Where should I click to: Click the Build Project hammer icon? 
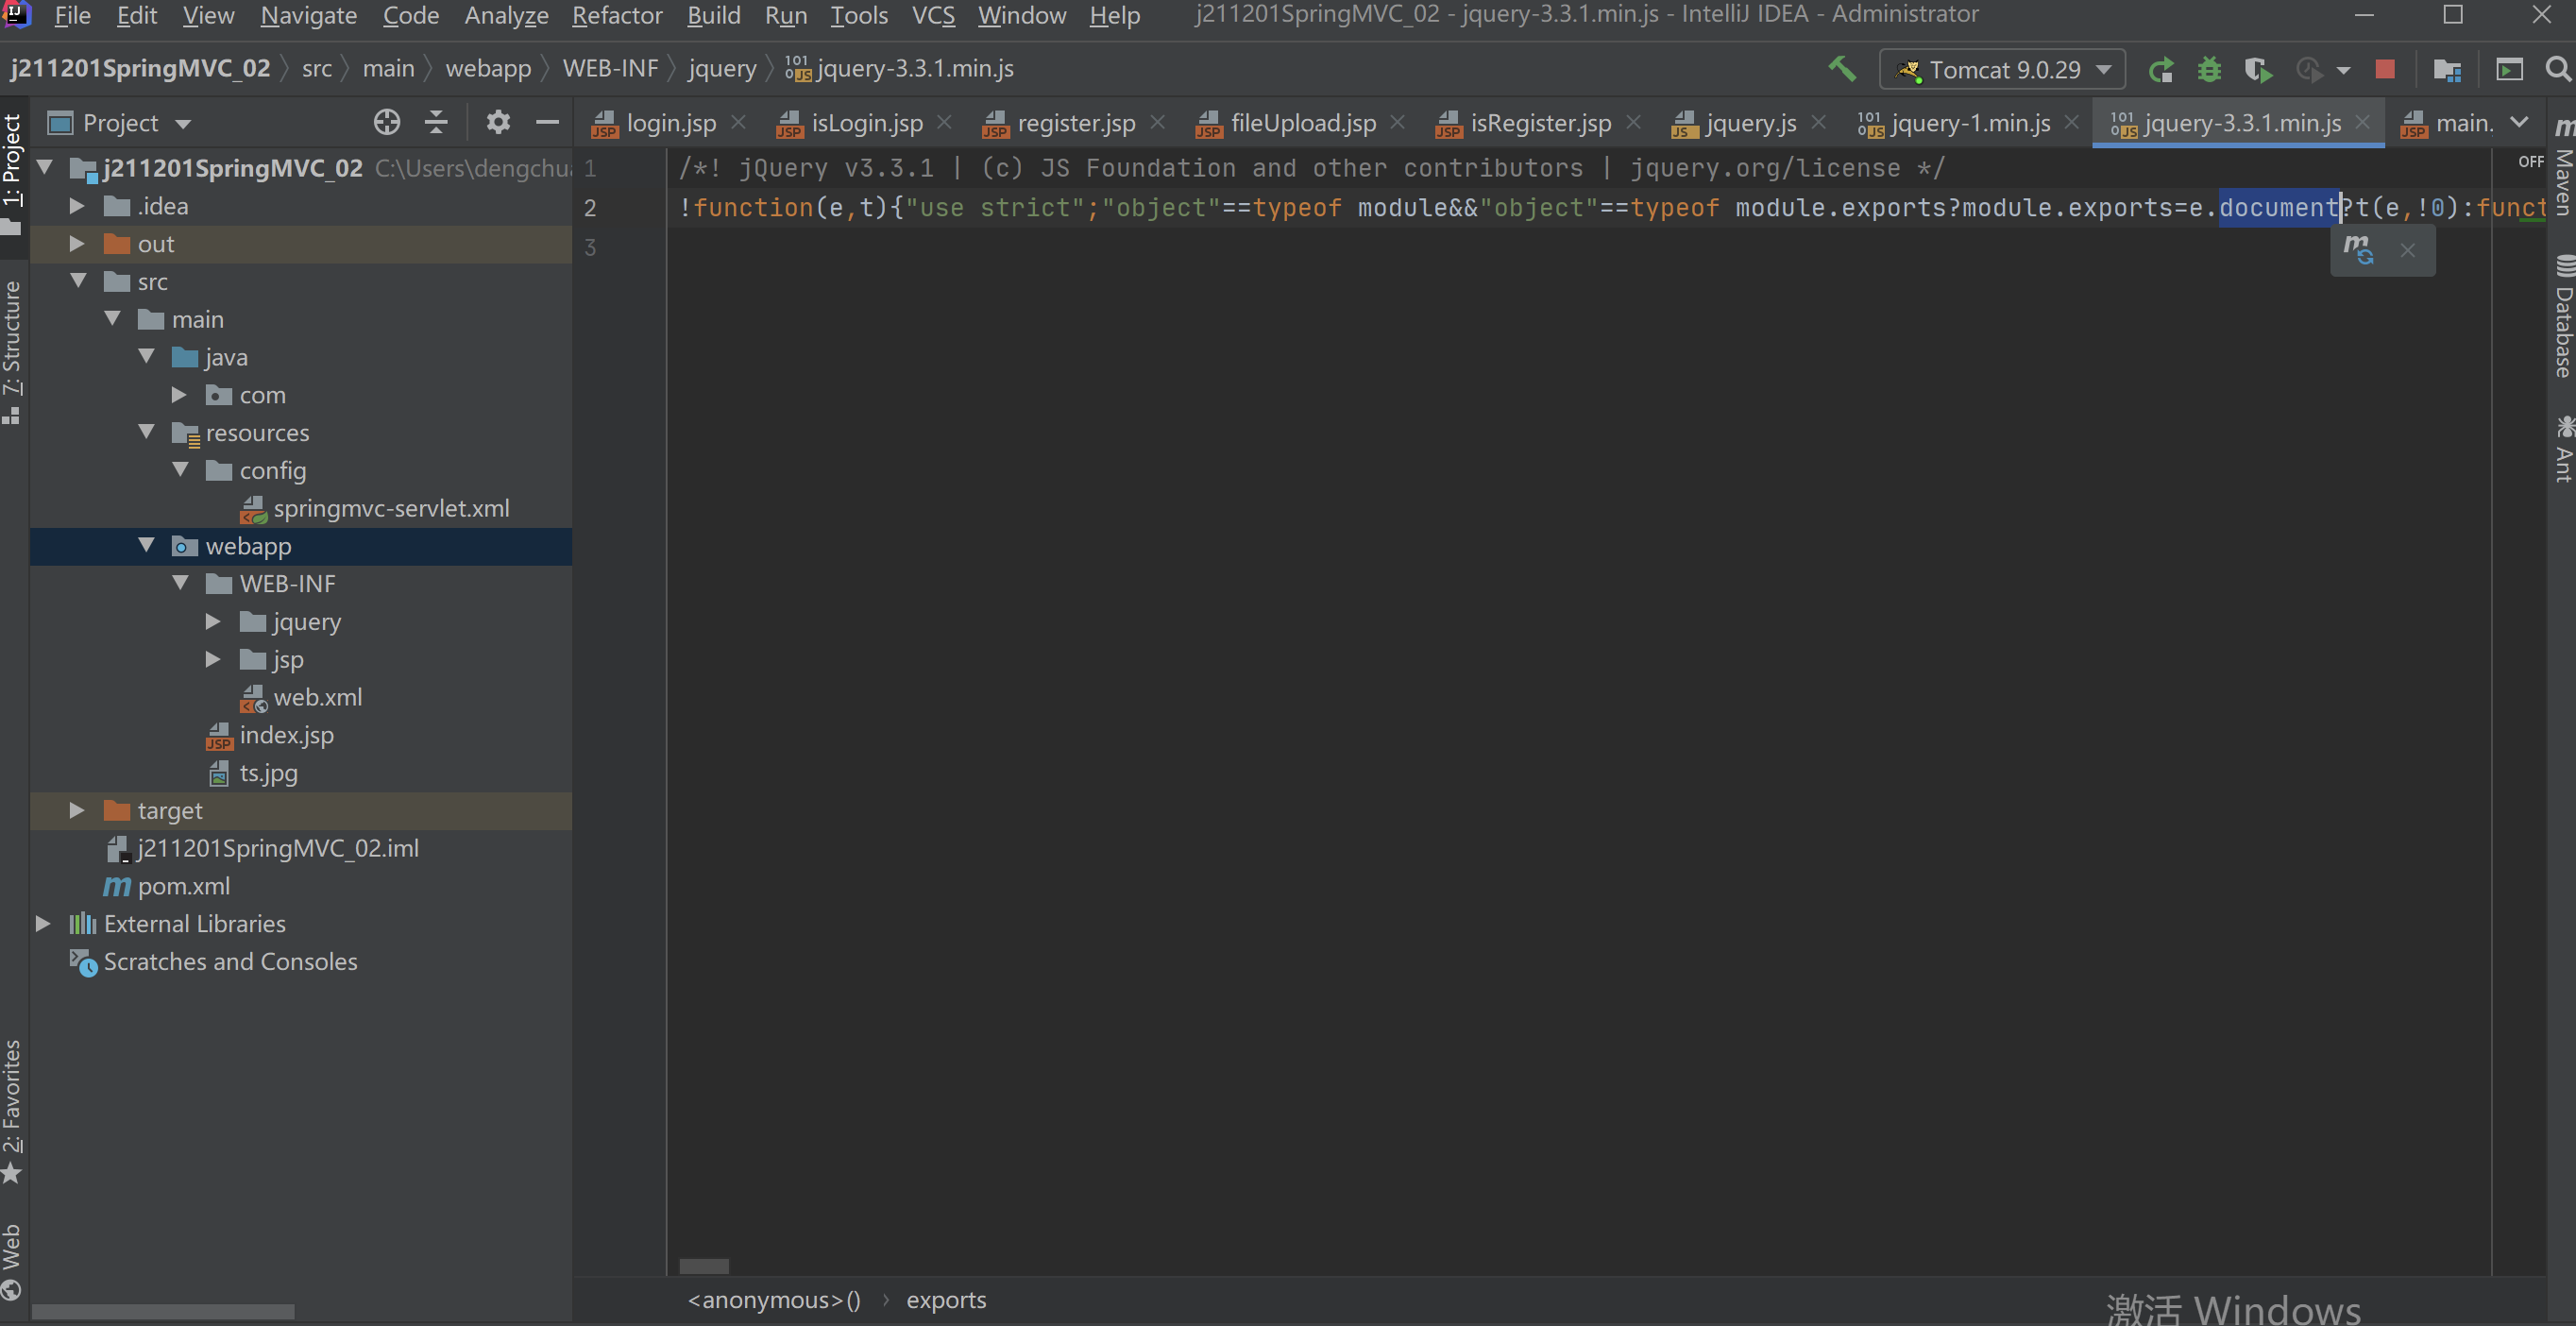(1842, 69)
